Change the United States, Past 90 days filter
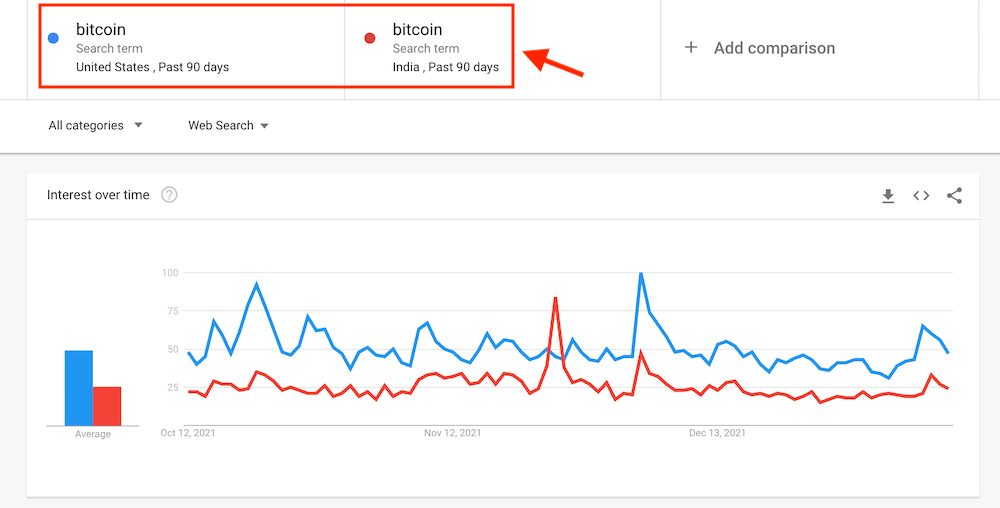The height and width of the screenshot is (508, 1000). click(x=152, y=67)
